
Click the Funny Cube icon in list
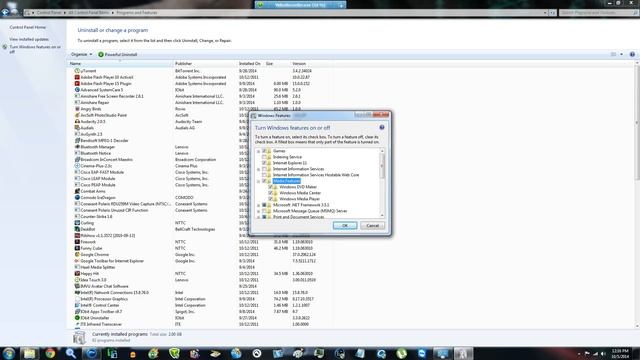pyautogui.click(x=77, y=248)
